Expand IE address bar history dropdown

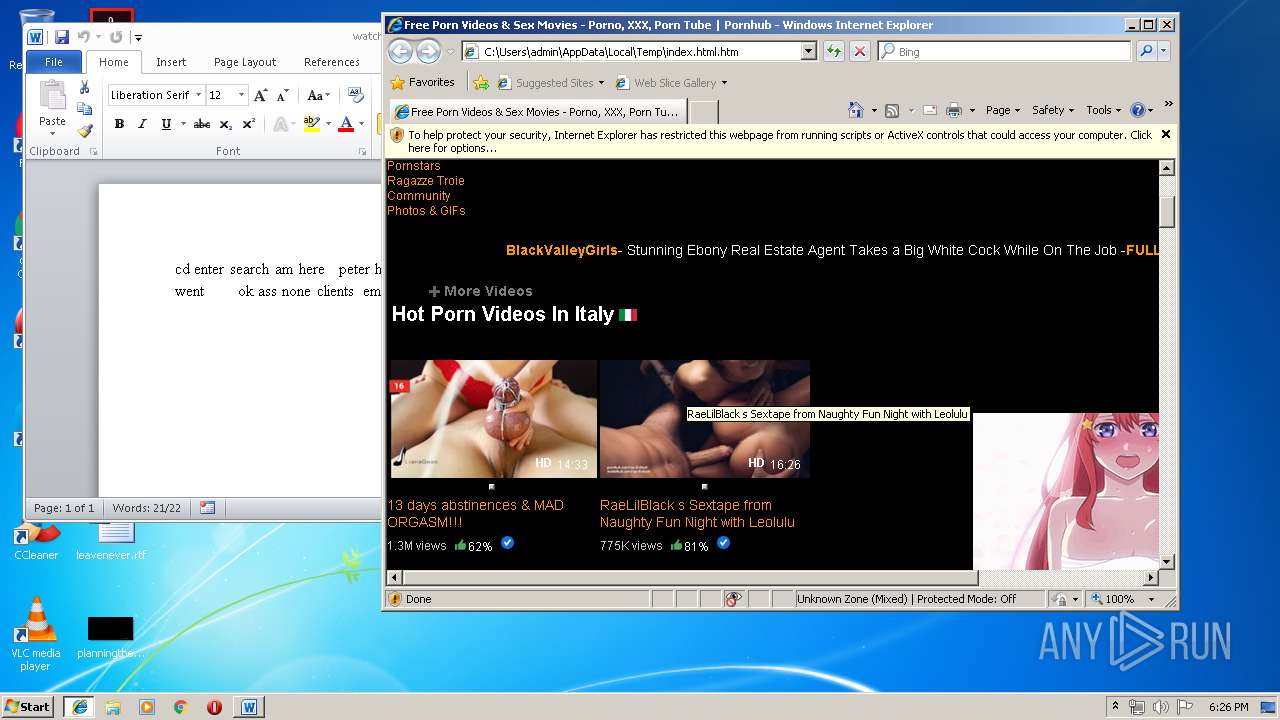click(809, 51)
